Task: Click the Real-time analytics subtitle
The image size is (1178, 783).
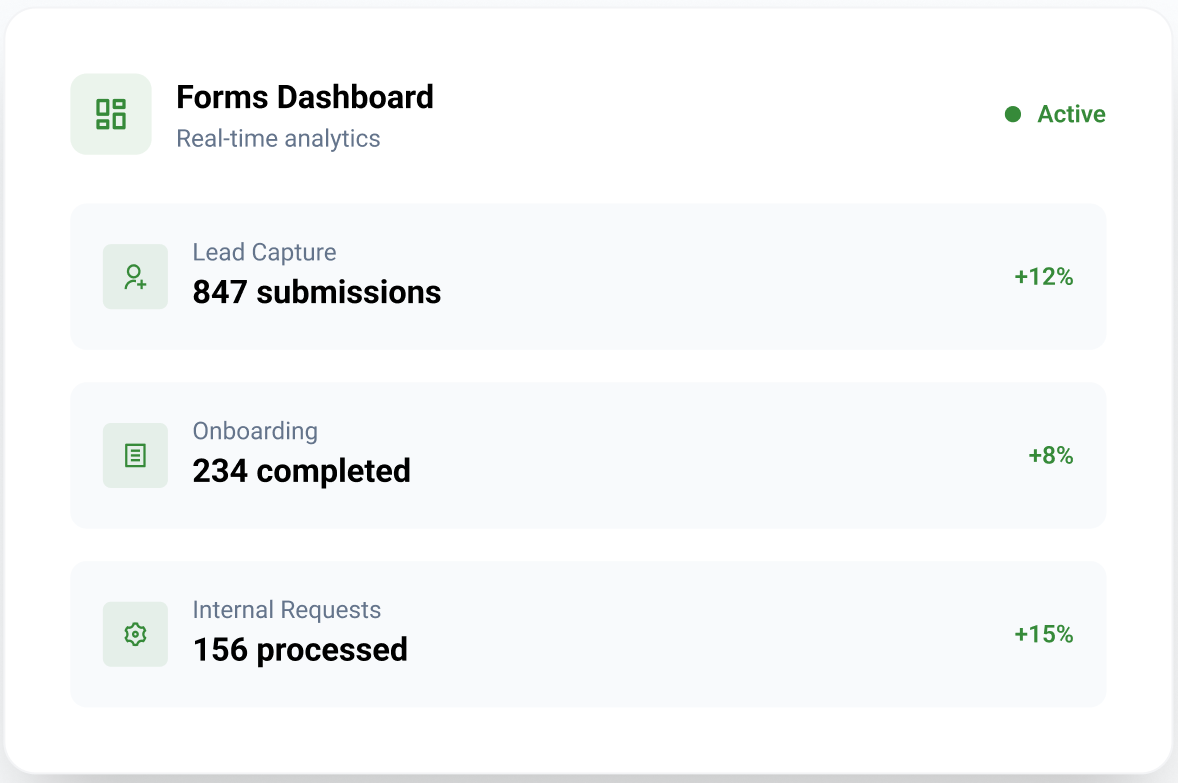Action: (x=278, y=138)
